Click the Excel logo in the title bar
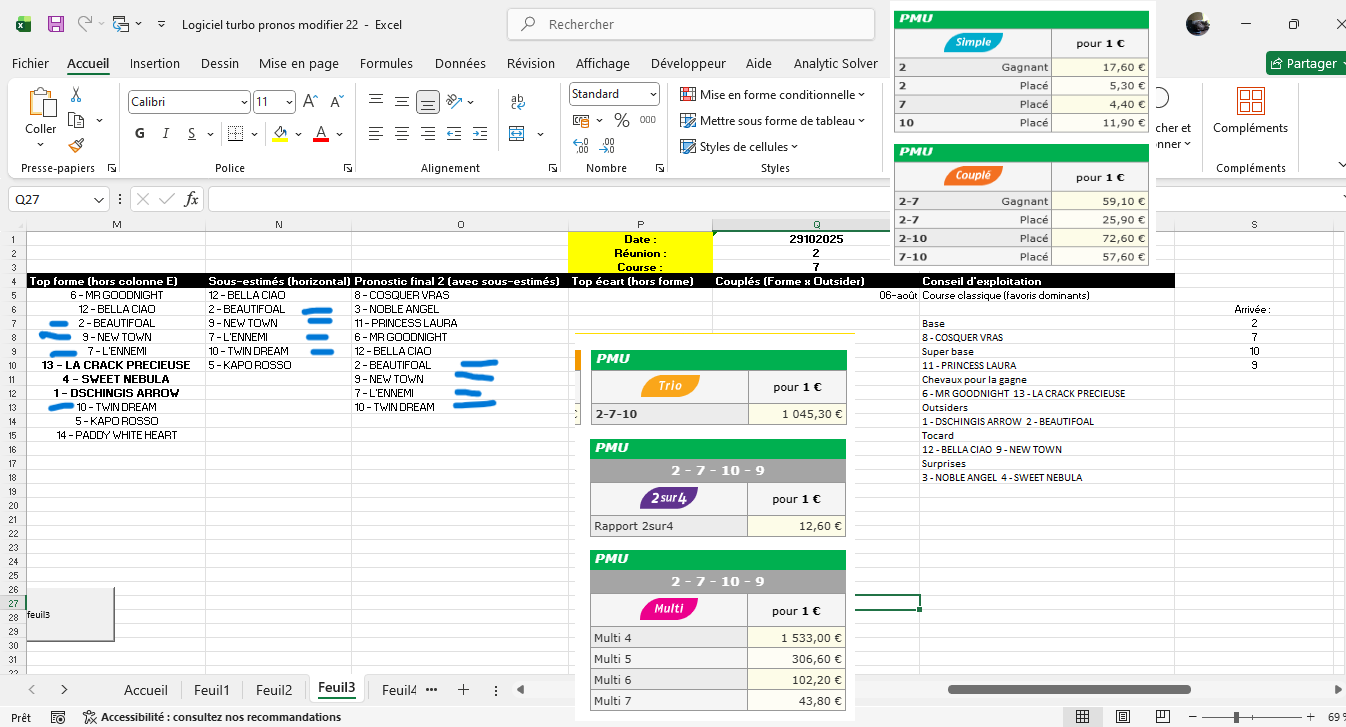Image resolution: width=1346 pixels, height=727 pixels. pyautogui.click(x=23, y=24)
